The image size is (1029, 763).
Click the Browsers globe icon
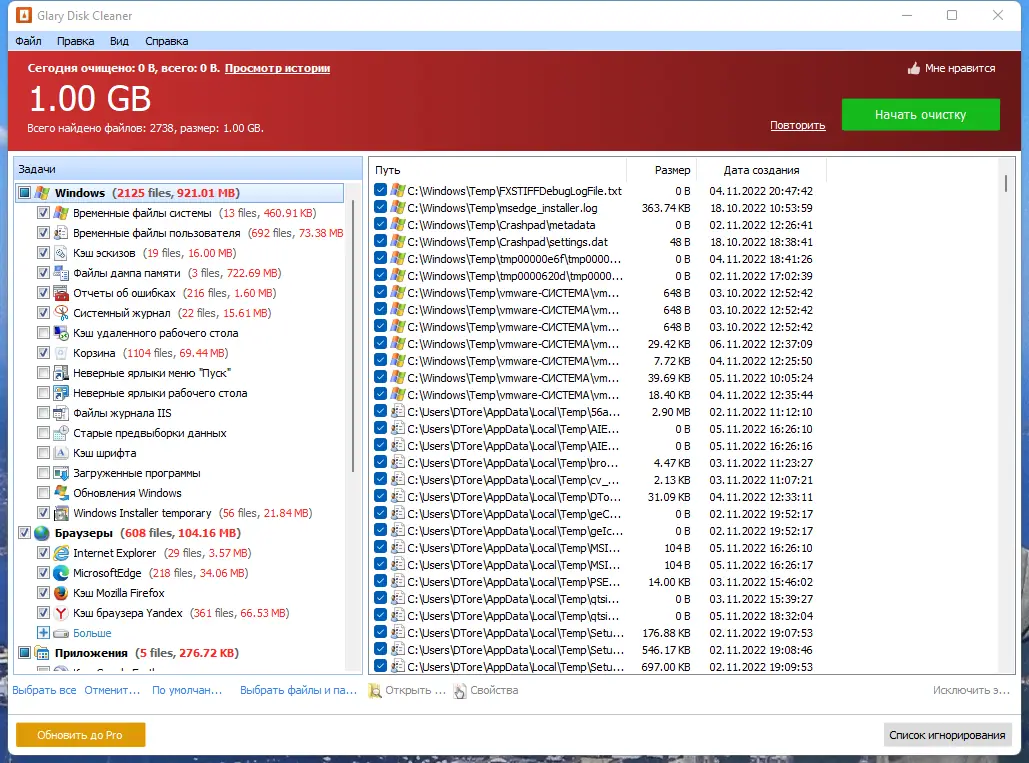coord(42,533)
